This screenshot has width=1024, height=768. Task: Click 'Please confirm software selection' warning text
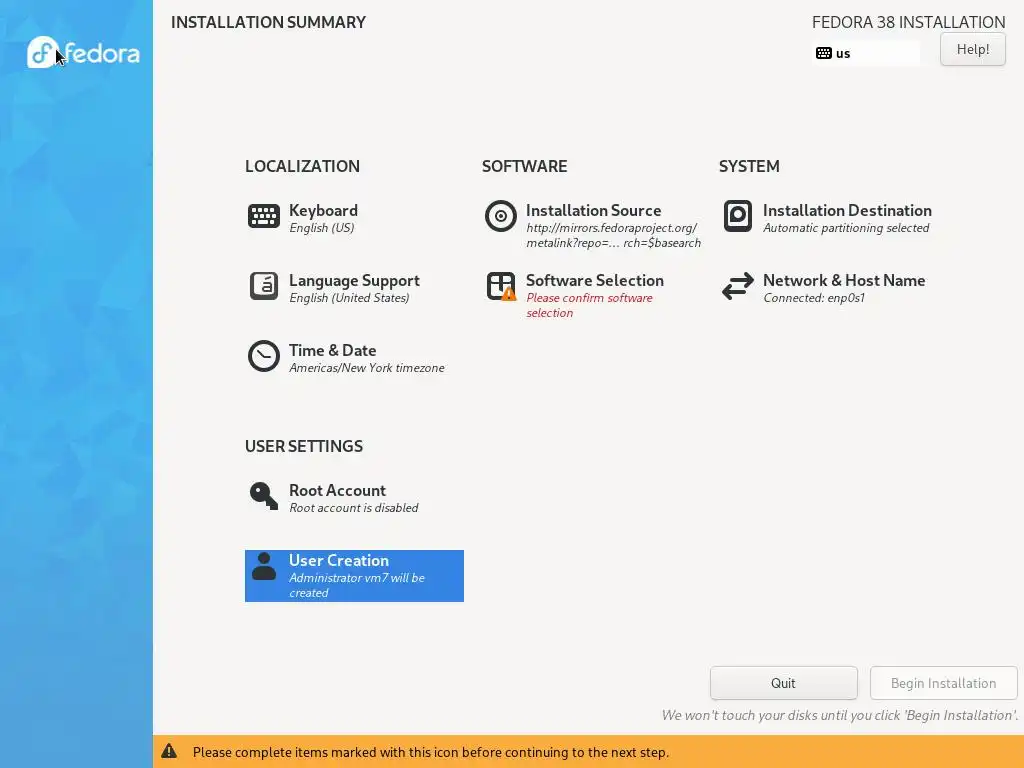[590, 305]
